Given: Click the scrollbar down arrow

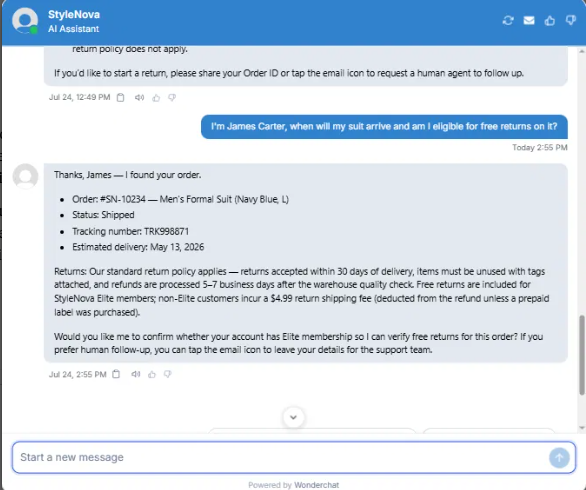Looking at the screenshot, I should click(582, 428).
